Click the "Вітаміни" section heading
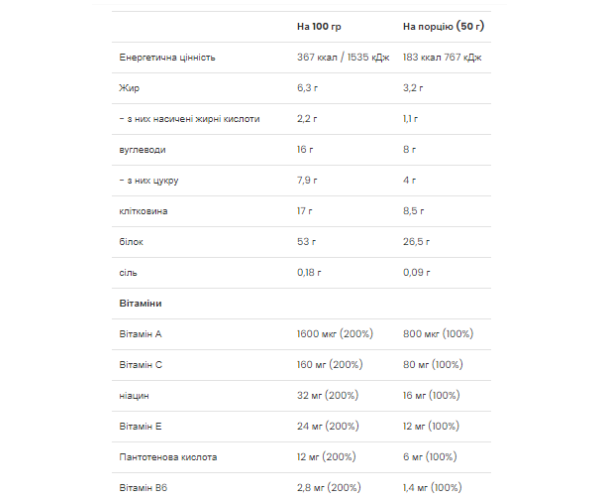Viewport: 600px width, 500px height. coord(139,302)
